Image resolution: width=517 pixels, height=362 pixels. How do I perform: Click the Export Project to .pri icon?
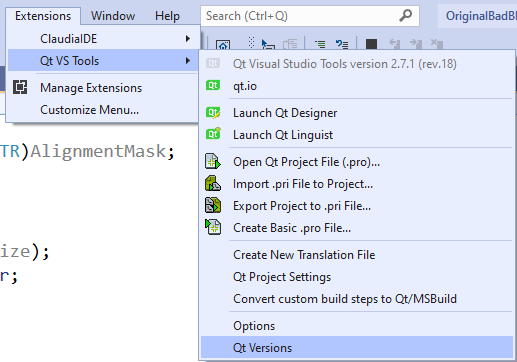pos(213,205)
